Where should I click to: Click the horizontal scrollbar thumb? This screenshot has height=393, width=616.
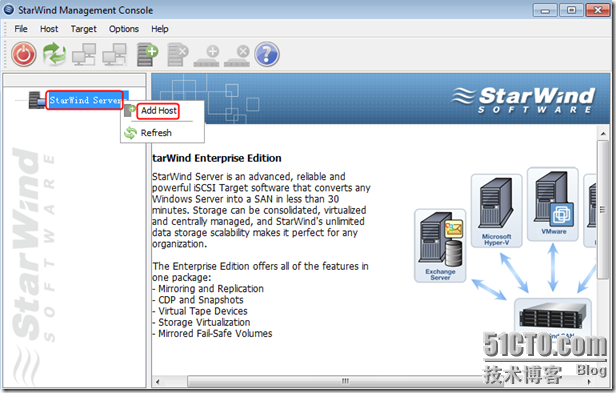345,381
